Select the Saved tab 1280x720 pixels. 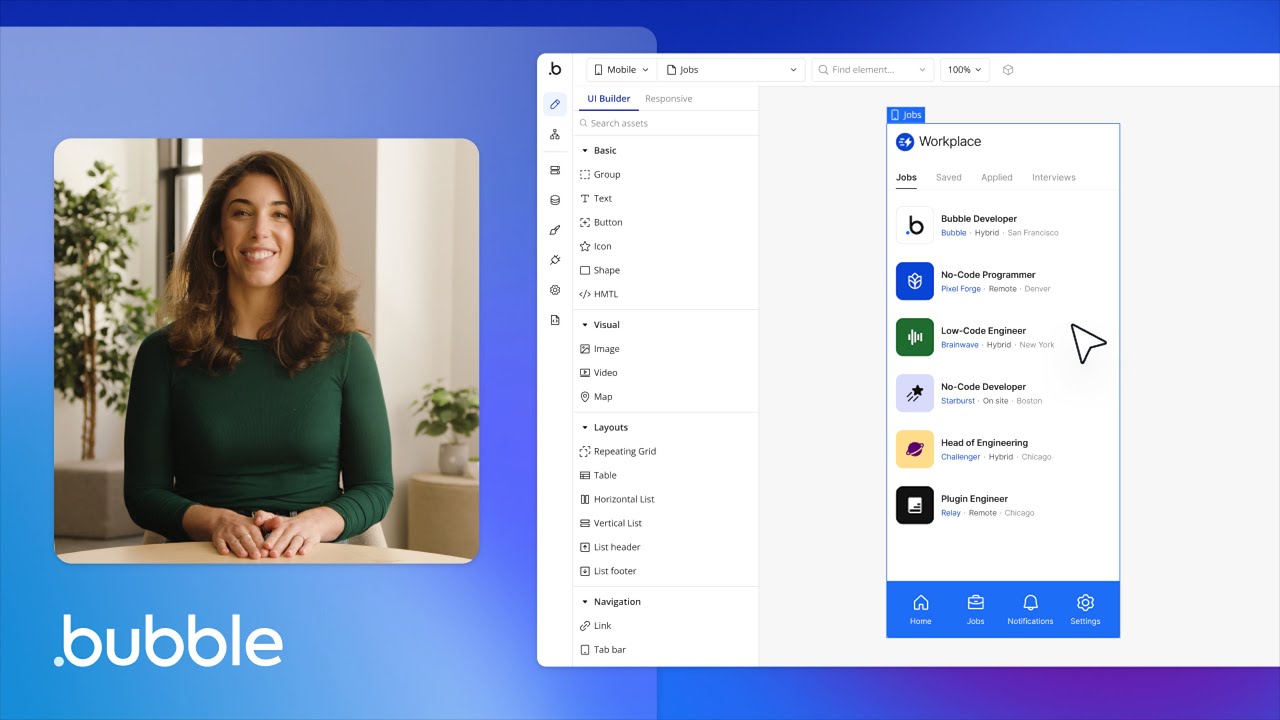tap(949, 177)
